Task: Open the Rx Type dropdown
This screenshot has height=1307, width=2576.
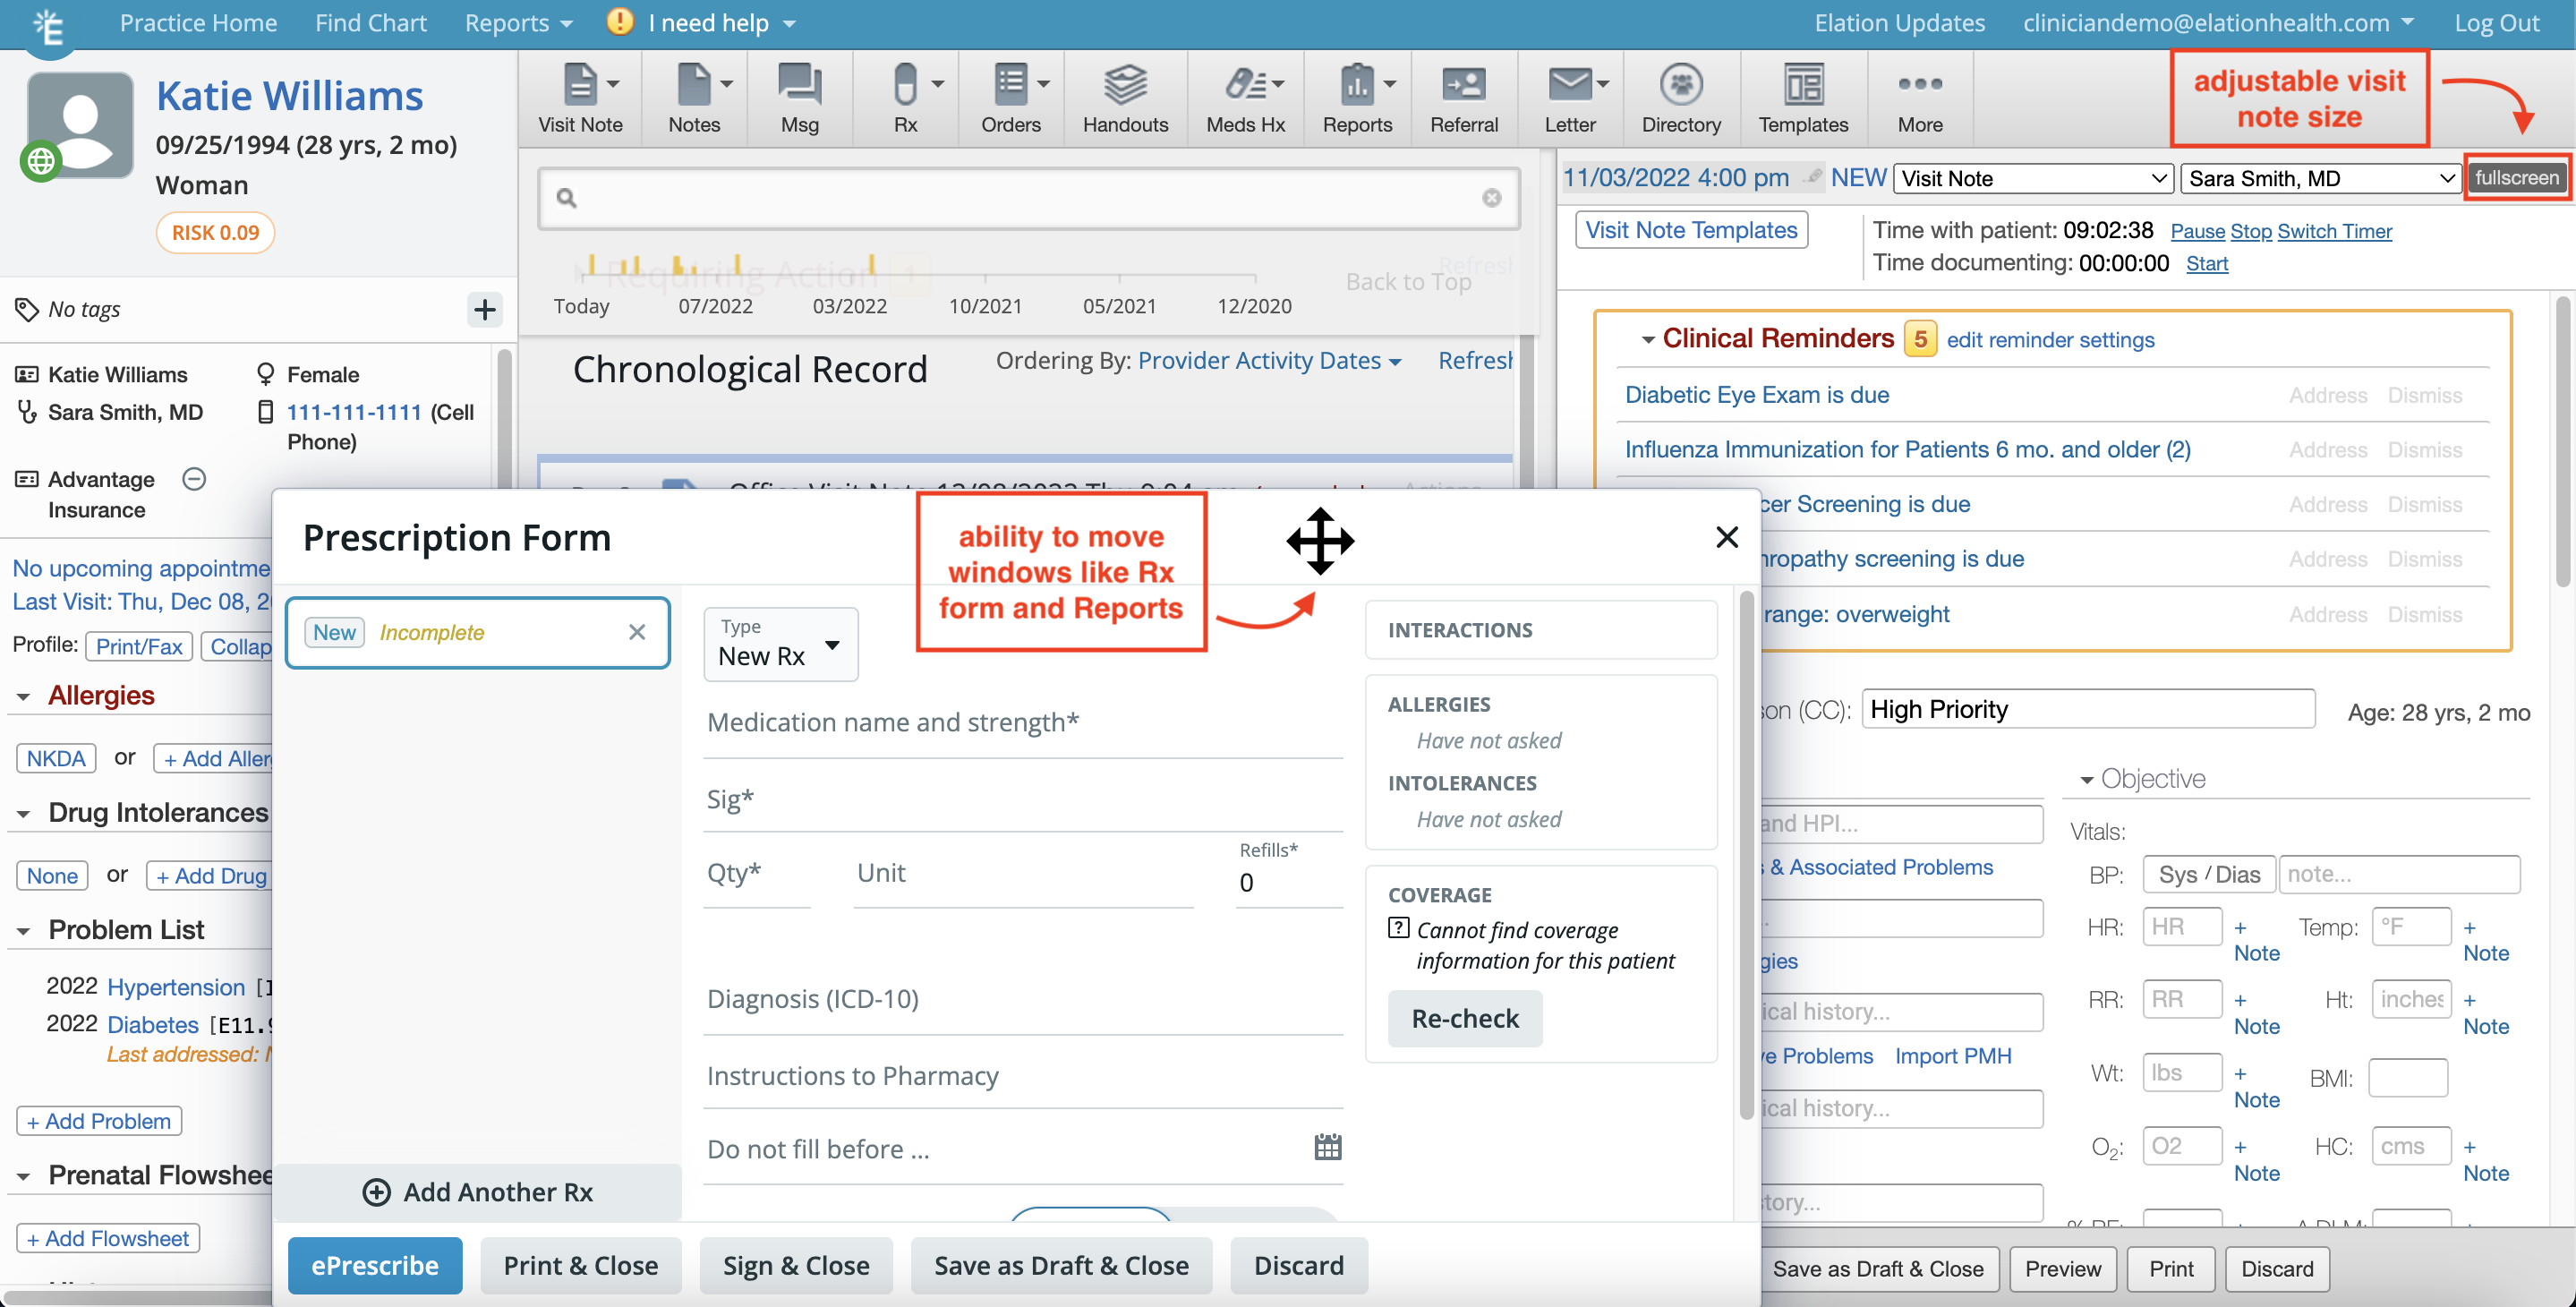Action: (x=780, y=644)
